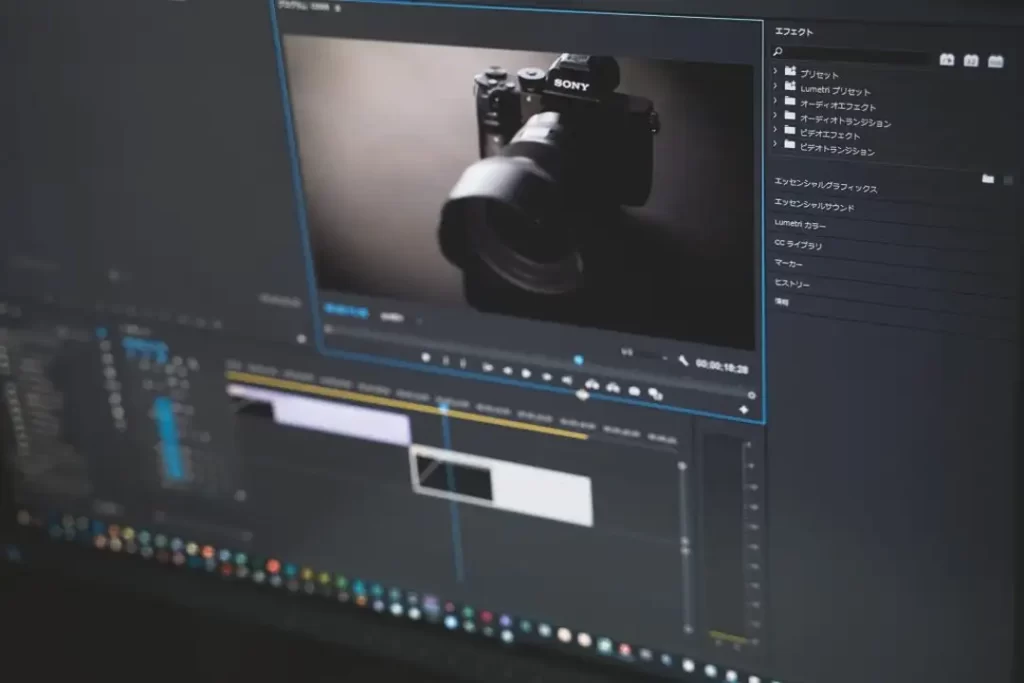Click the Export Frame camera icon
The image size is (1024, 683).
634,391
